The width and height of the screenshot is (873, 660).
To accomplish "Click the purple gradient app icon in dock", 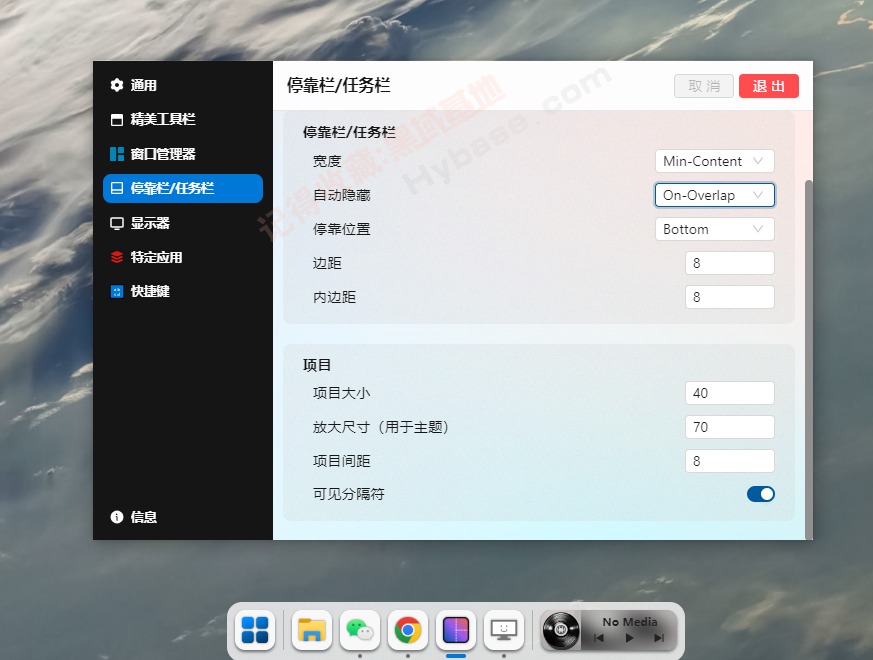I will point(455,630).
